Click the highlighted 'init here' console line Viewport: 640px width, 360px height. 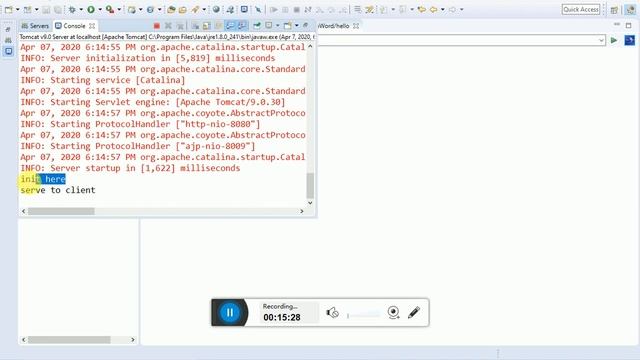[43, 179]
